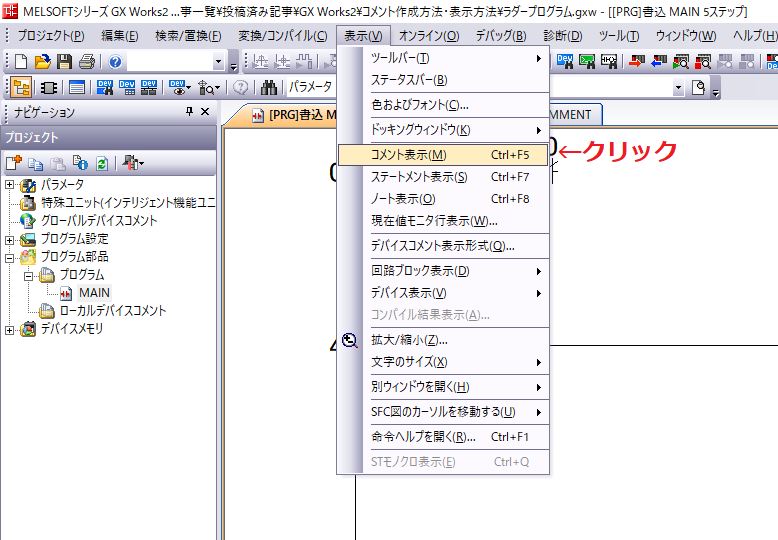
Task: Collapse the プログラム folder node
Action: click(x=29, y=276)
